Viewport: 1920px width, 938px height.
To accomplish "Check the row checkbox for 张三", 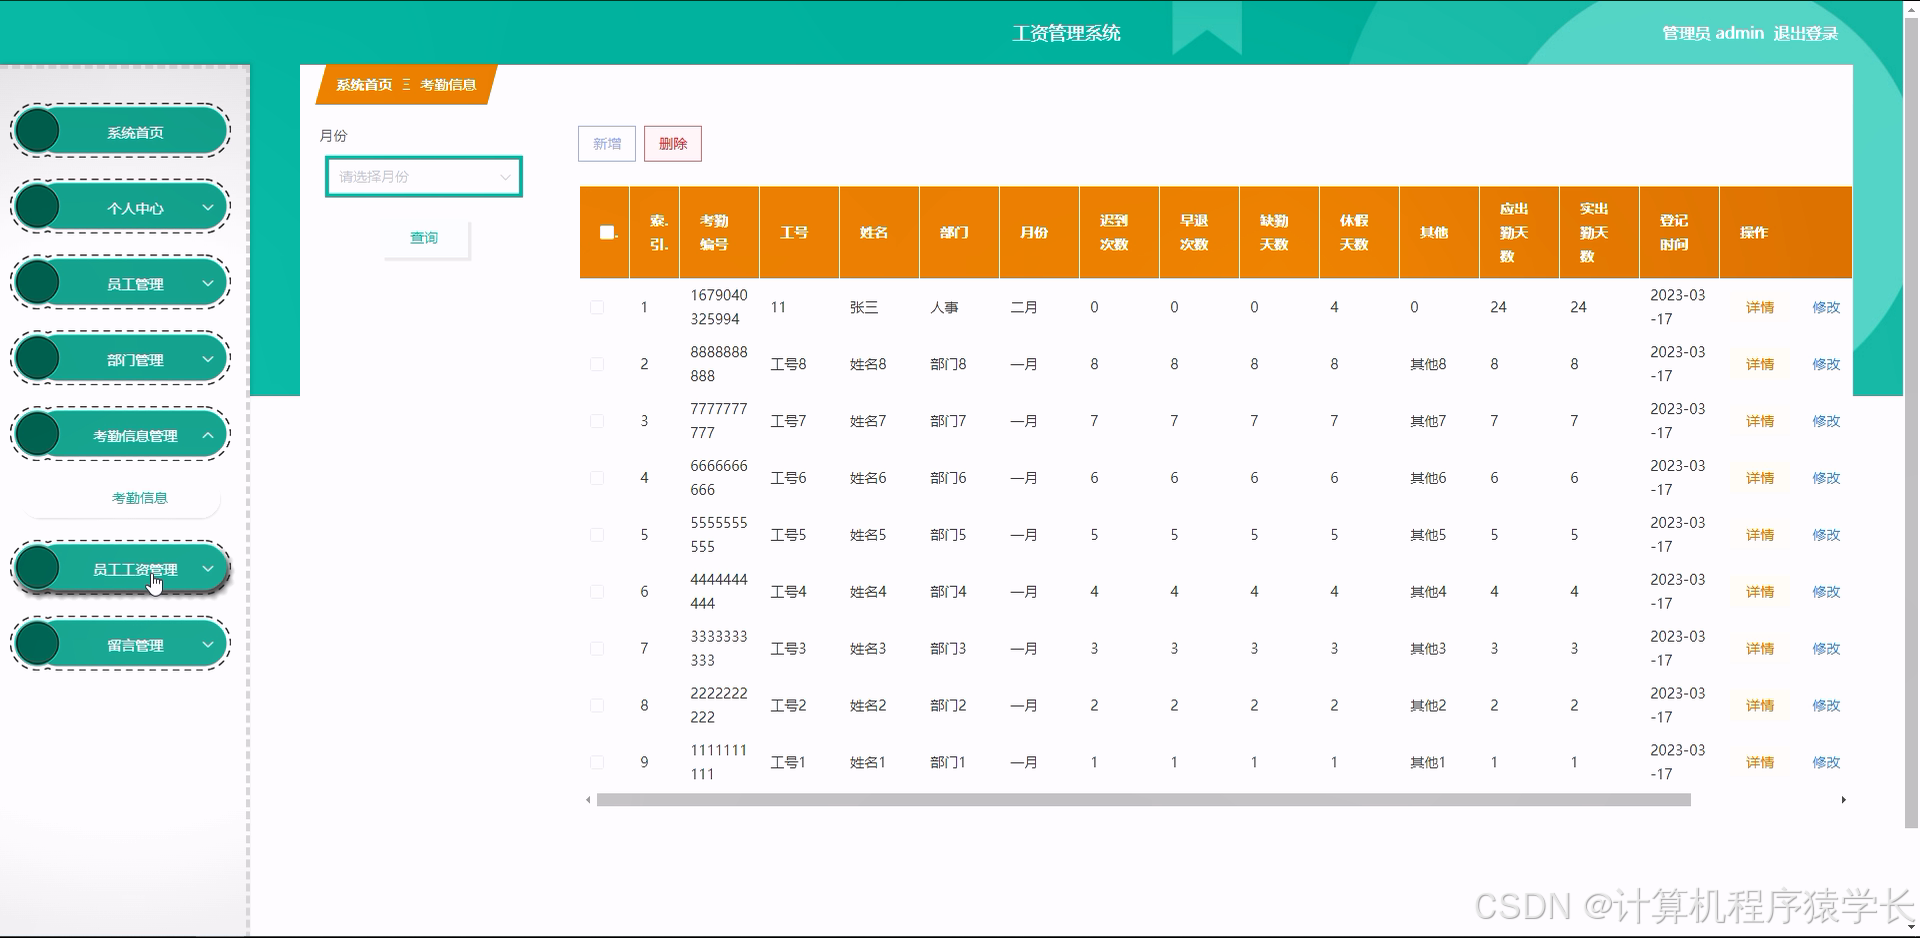I will [x=597, y=307].
